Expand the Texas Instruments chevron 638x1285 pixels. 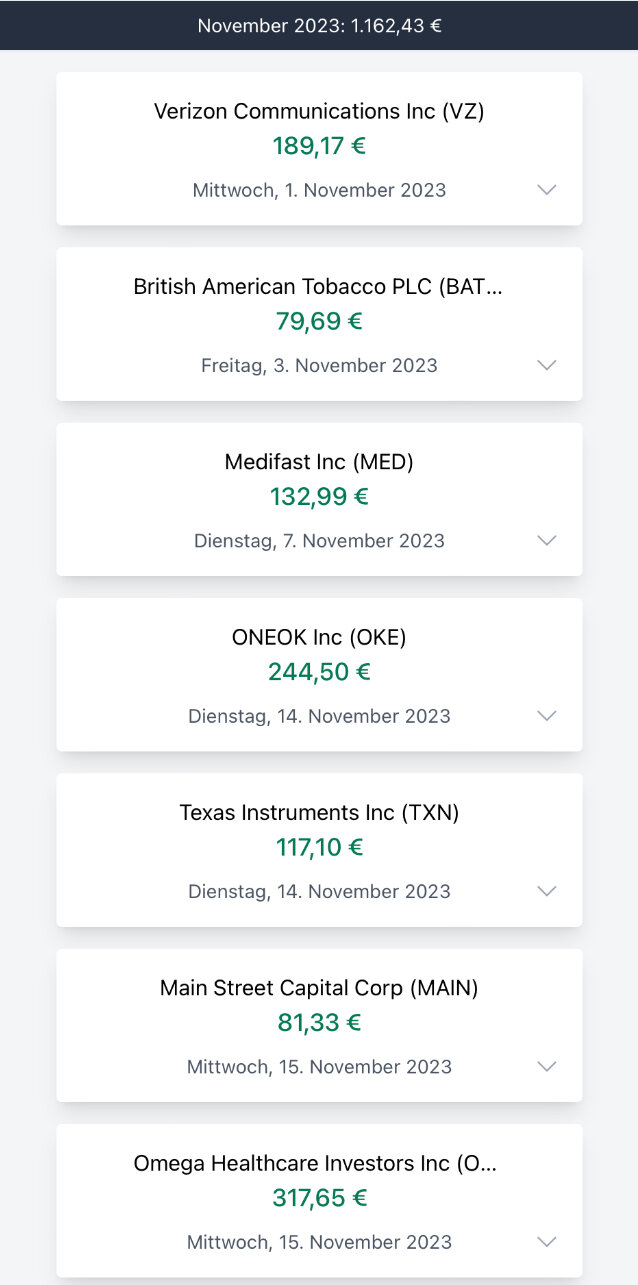point(546,891)
